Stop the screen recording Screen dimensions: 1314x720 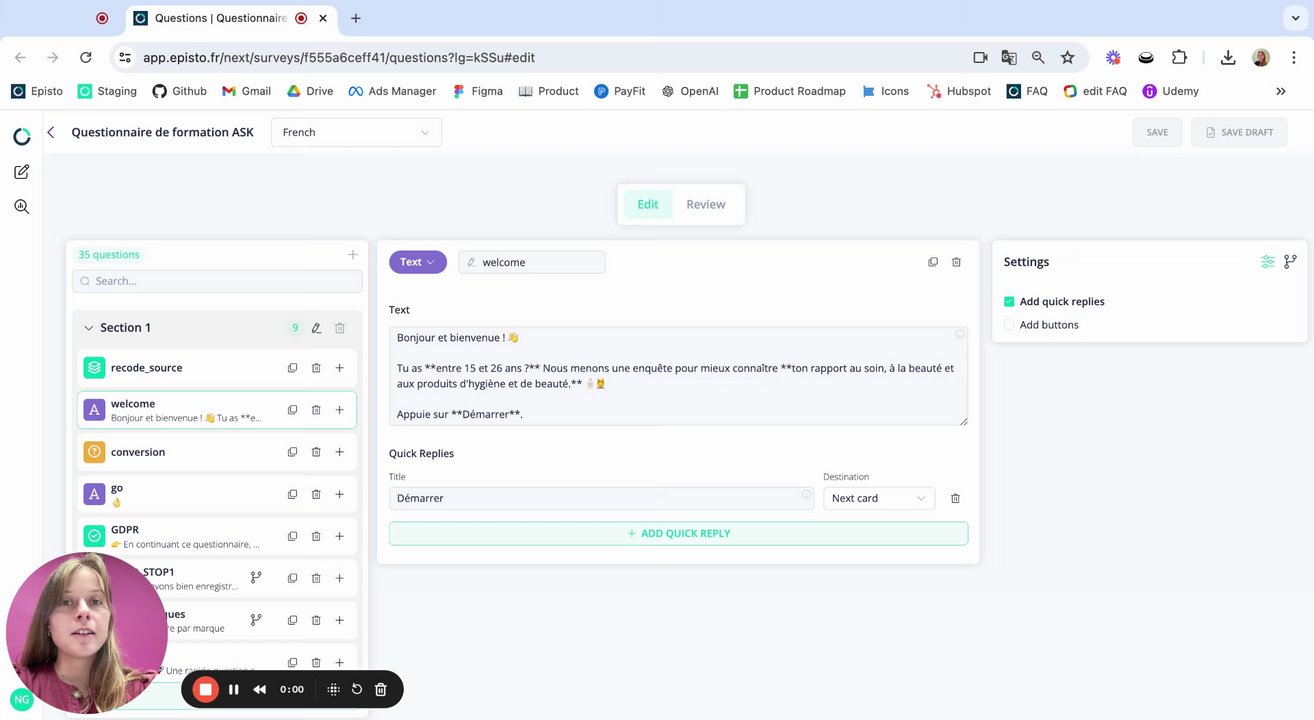pos(205,689)
